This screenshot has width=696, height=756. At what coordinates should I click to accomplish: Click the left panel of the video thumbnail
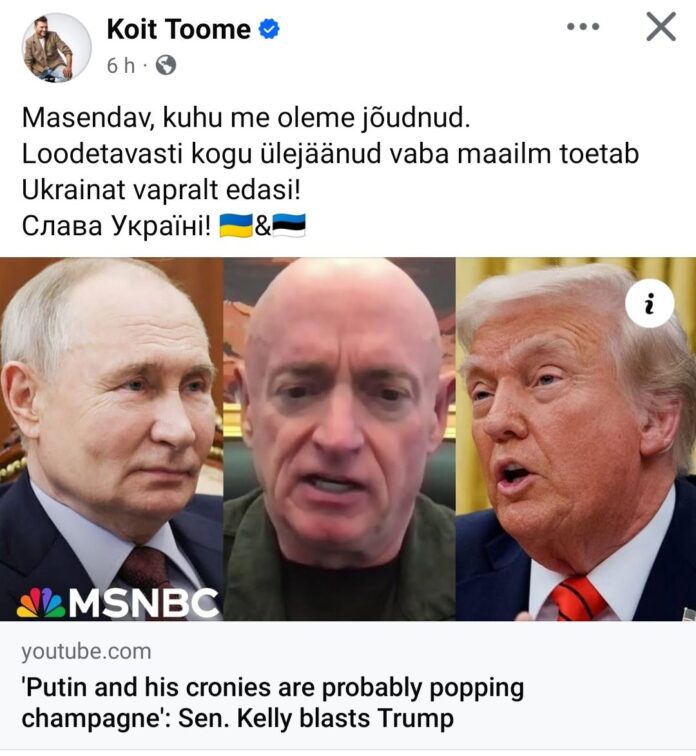pyautogui.click(x=111, y=439)
